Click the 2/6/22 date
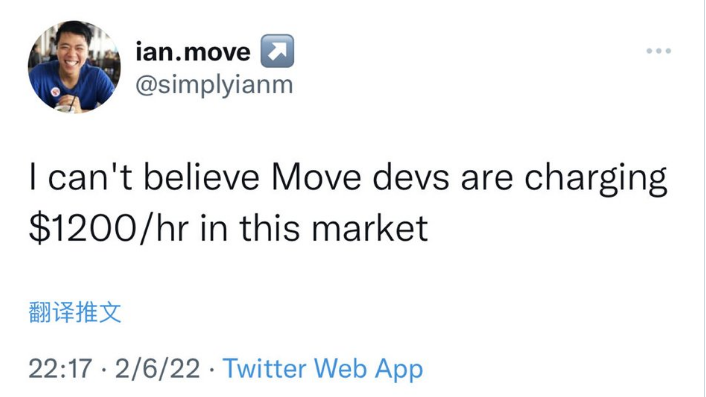The image size is (706, 397). pyautogui.click(x=158, y=369)
